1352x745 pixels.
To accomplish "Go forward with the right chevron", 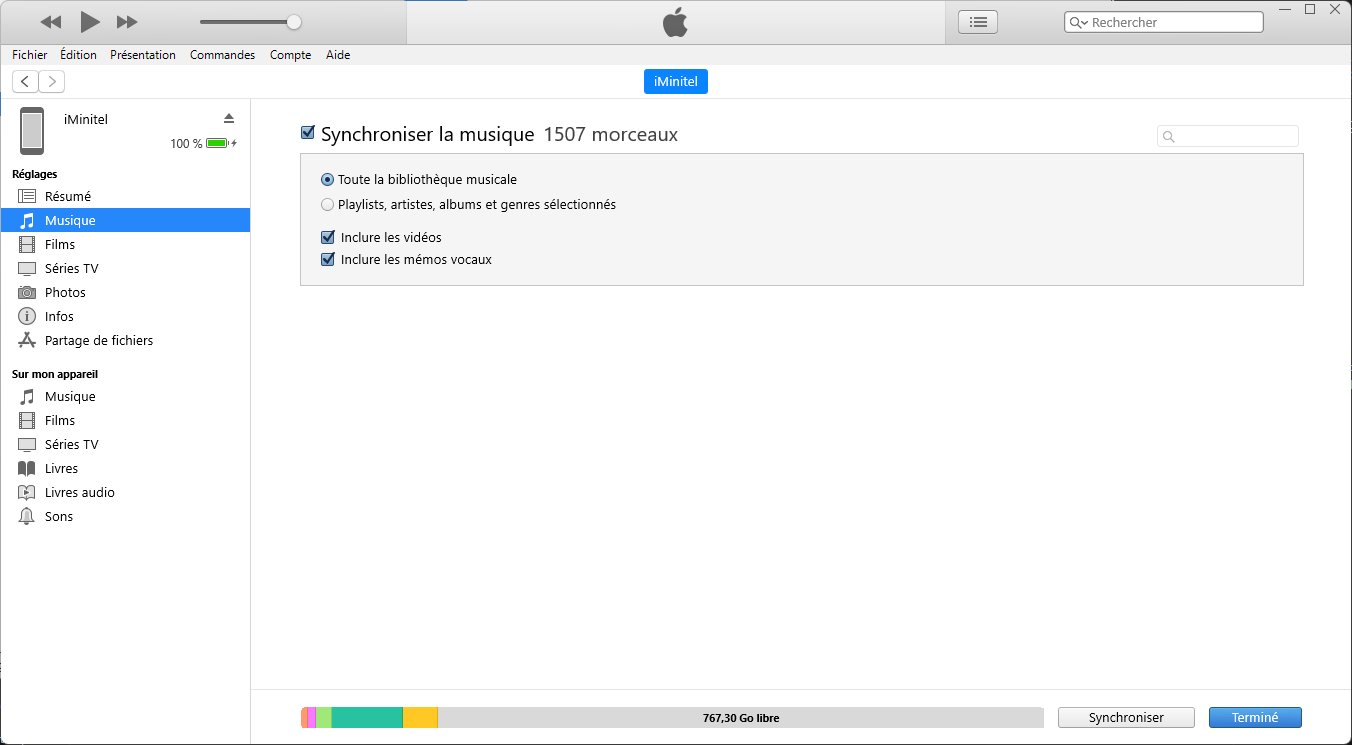I will tap(51, 82).
